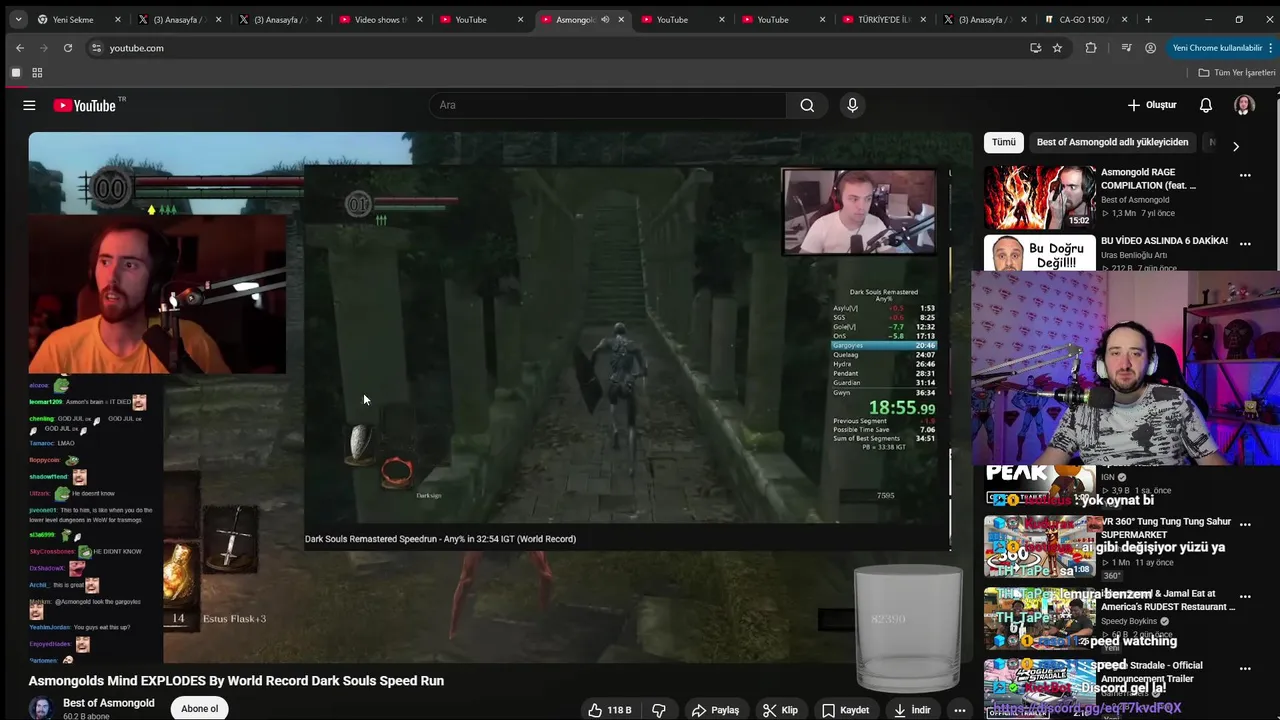Open tab search dropdown arrow
The width and height of the screenshot is (1280, 720).
18,19
